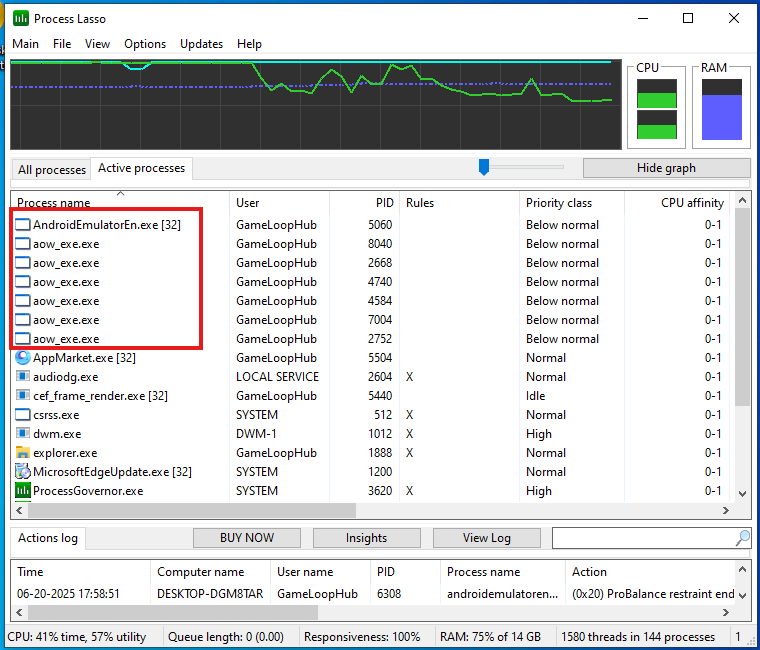
Task: Click the icon of aow_exe.exe PID 7004
Action: coord(23,320)
